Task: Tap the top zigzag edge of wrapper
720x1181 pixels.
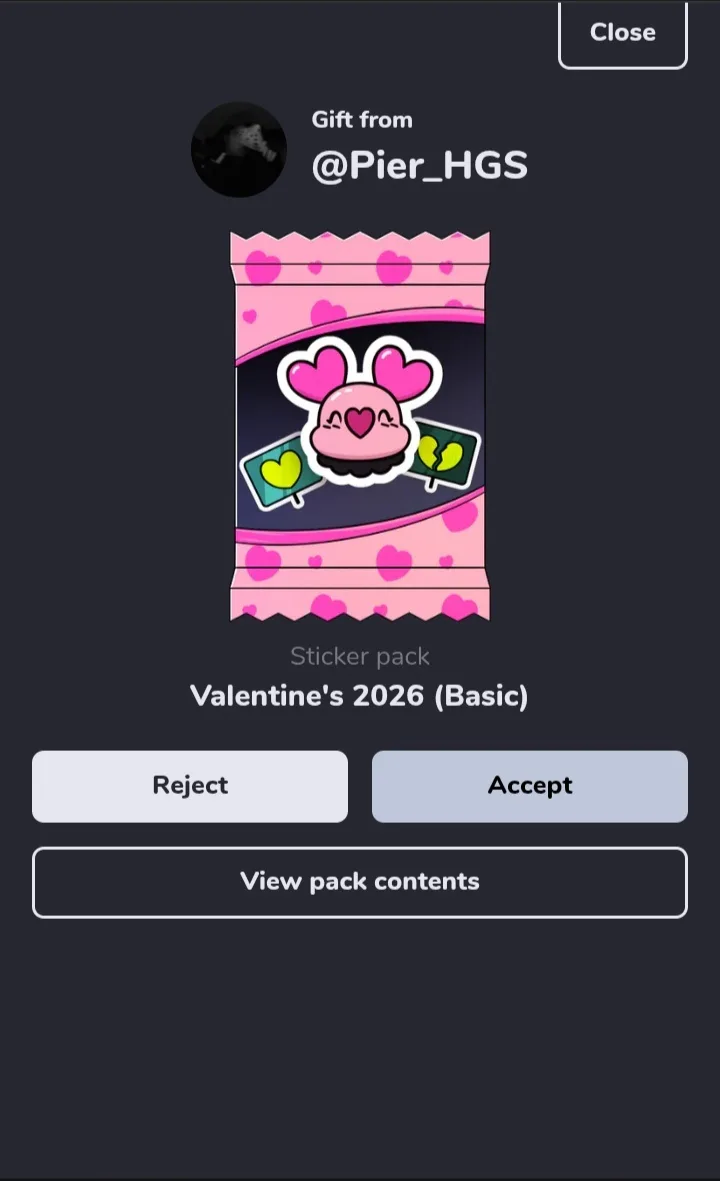Action: [x=360, y=243]
